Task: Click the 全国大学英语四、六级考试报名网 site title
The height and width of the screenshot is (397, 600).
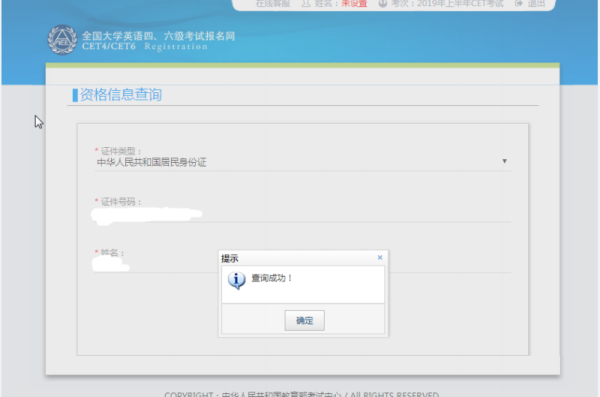Action: tap(158, 36)
